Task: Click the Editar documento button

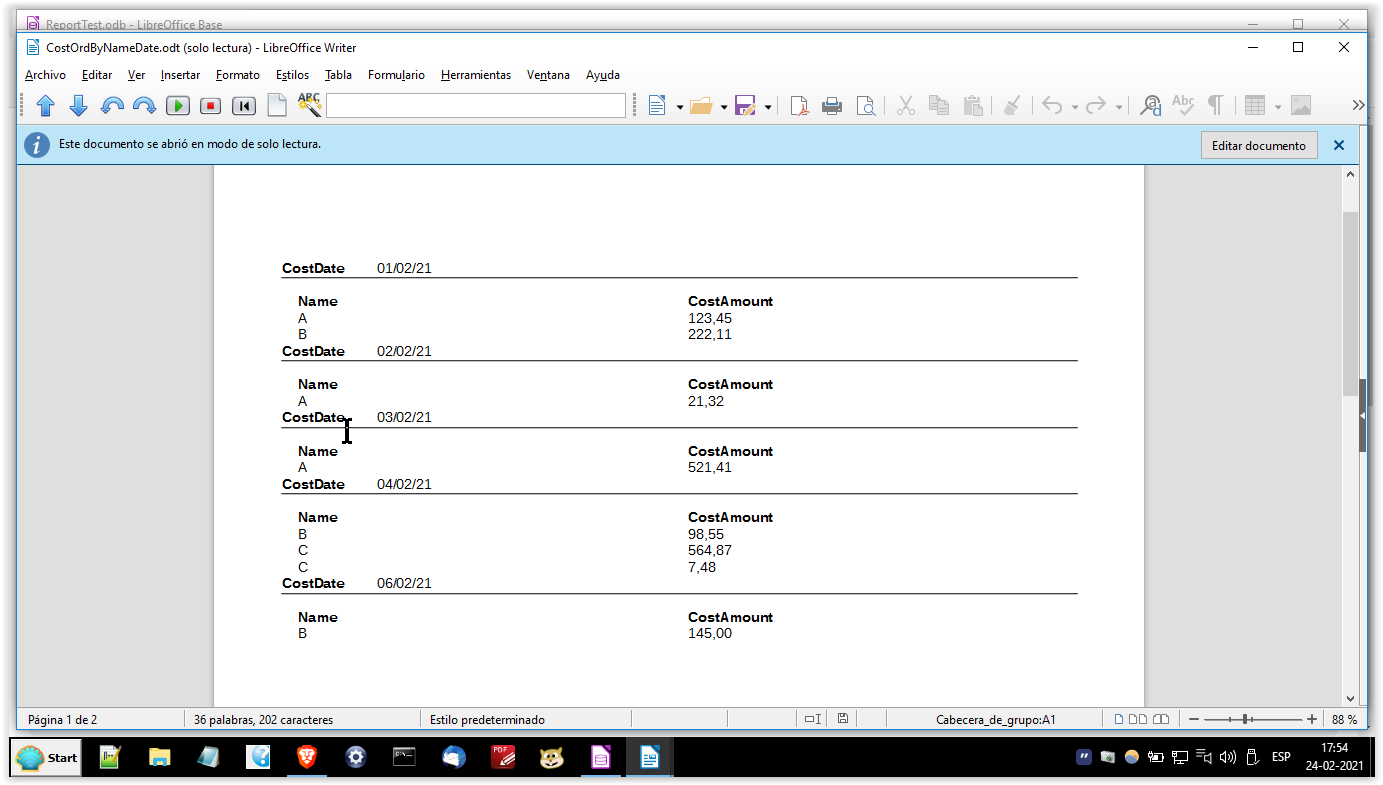Action: click(1258, 146)
